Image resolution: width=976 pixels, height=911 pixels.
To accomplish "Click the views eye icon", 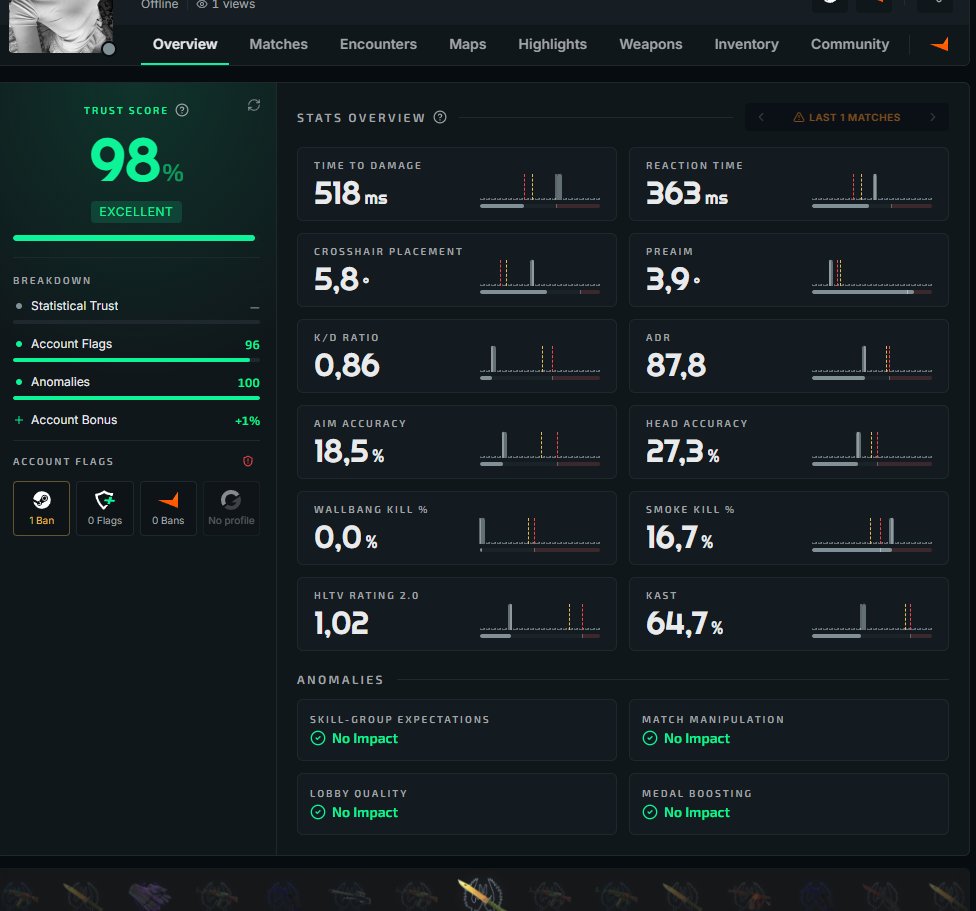I will [x=202, y=4].
